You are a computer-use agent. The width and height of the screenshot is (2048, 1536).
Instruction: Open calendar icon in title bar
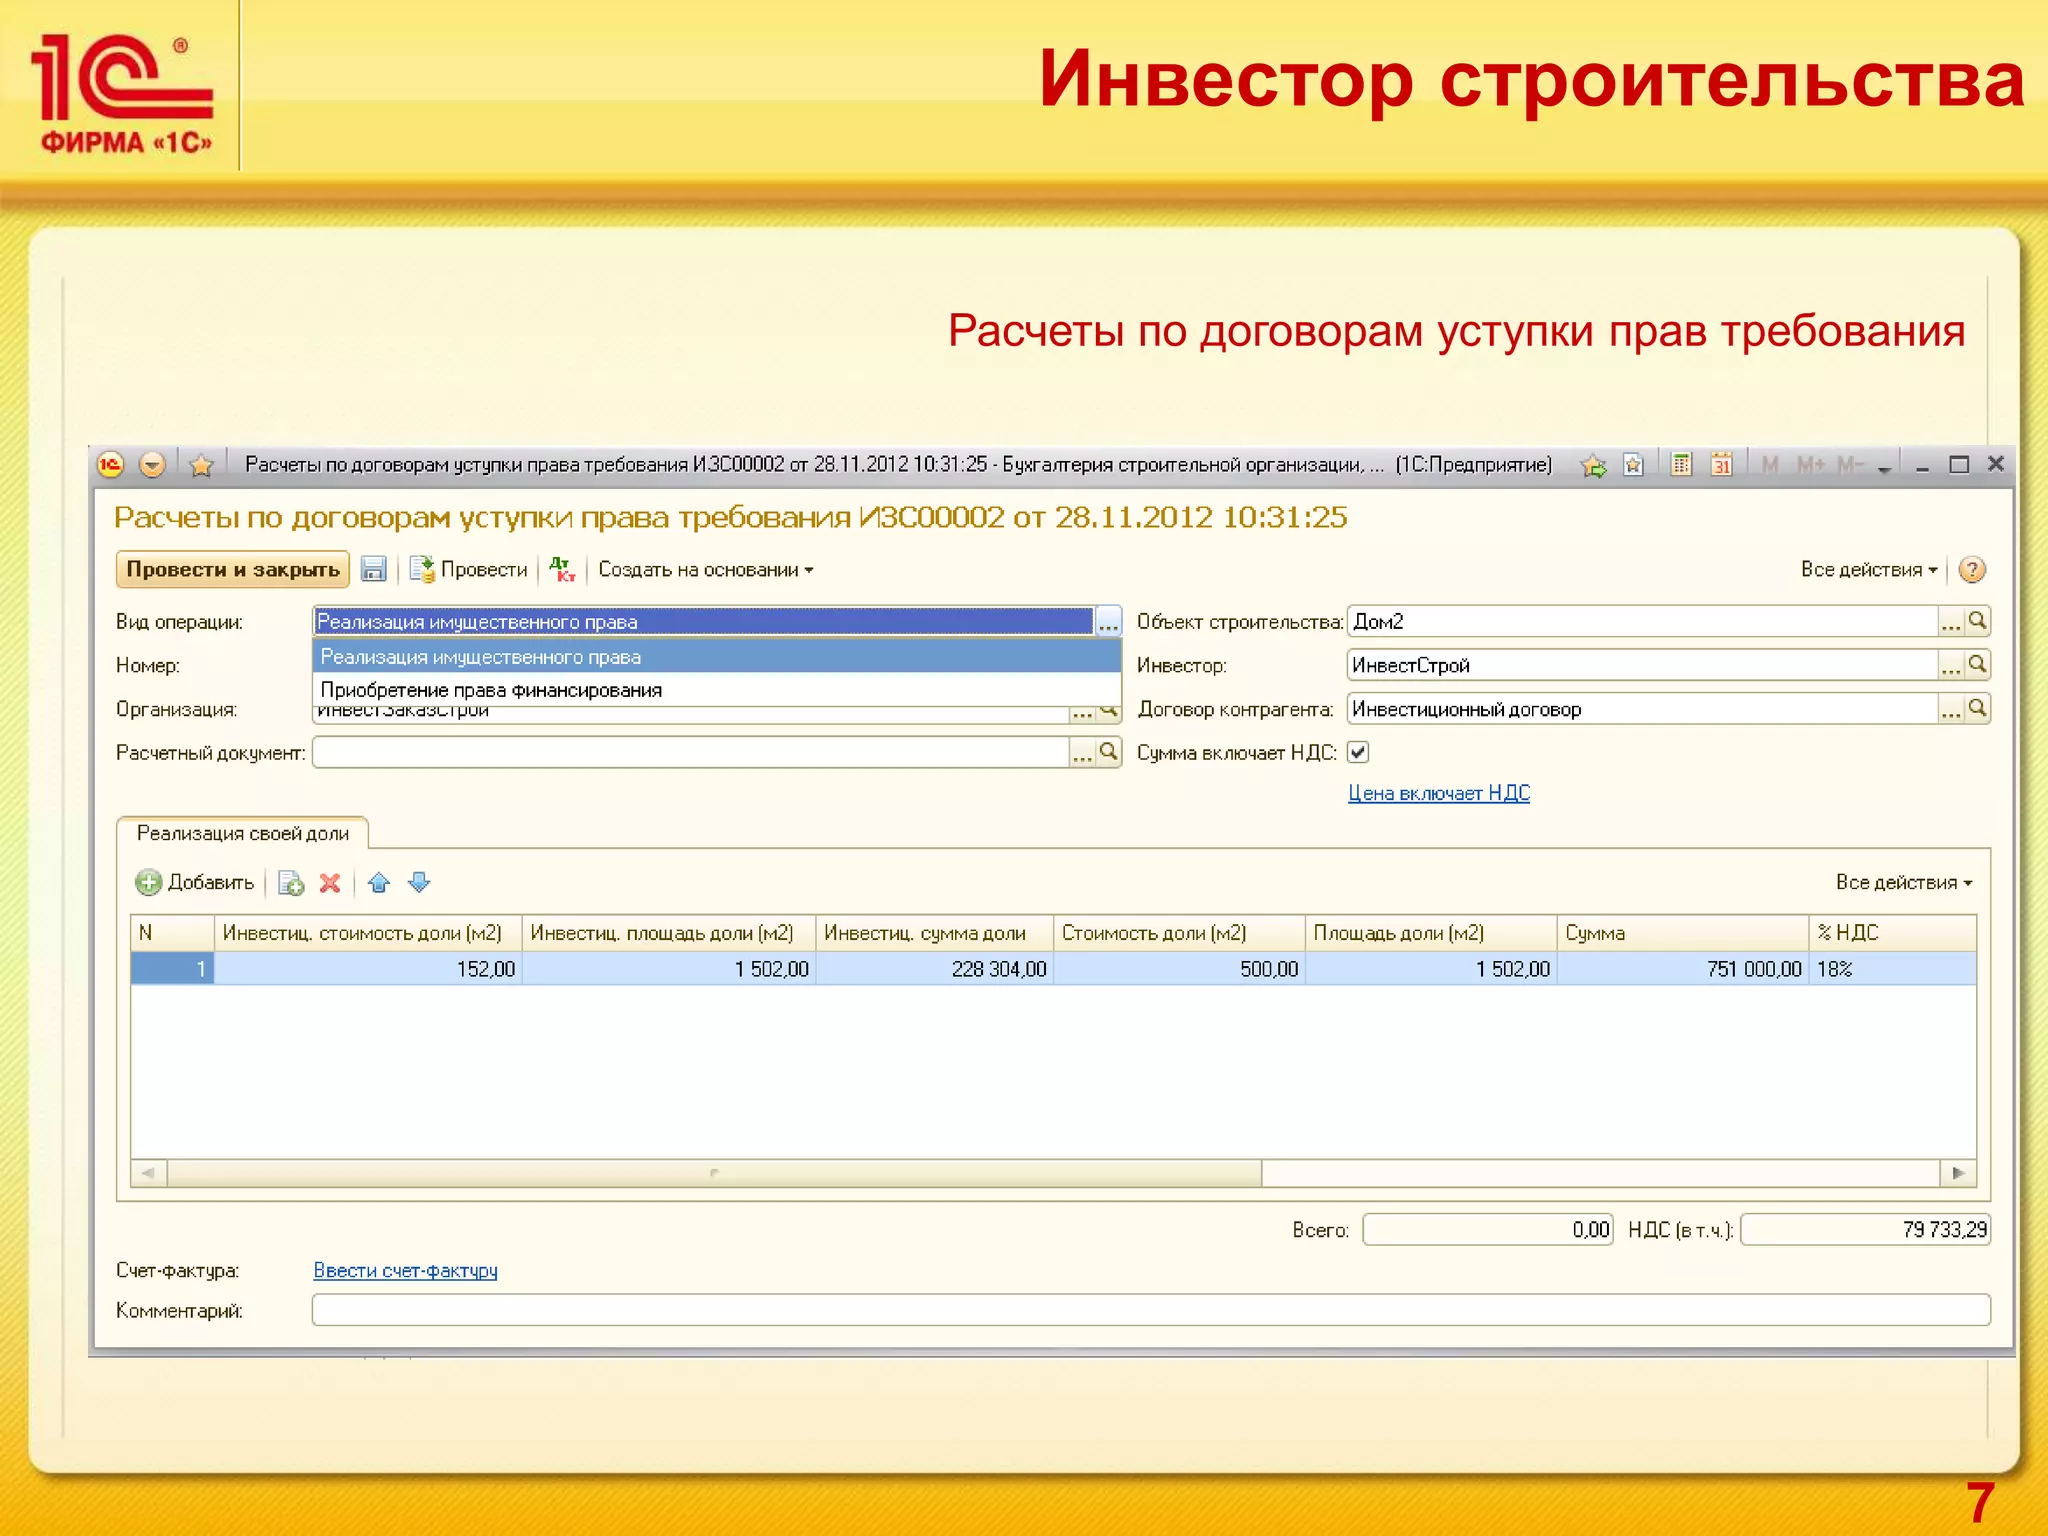point(1721,464)
